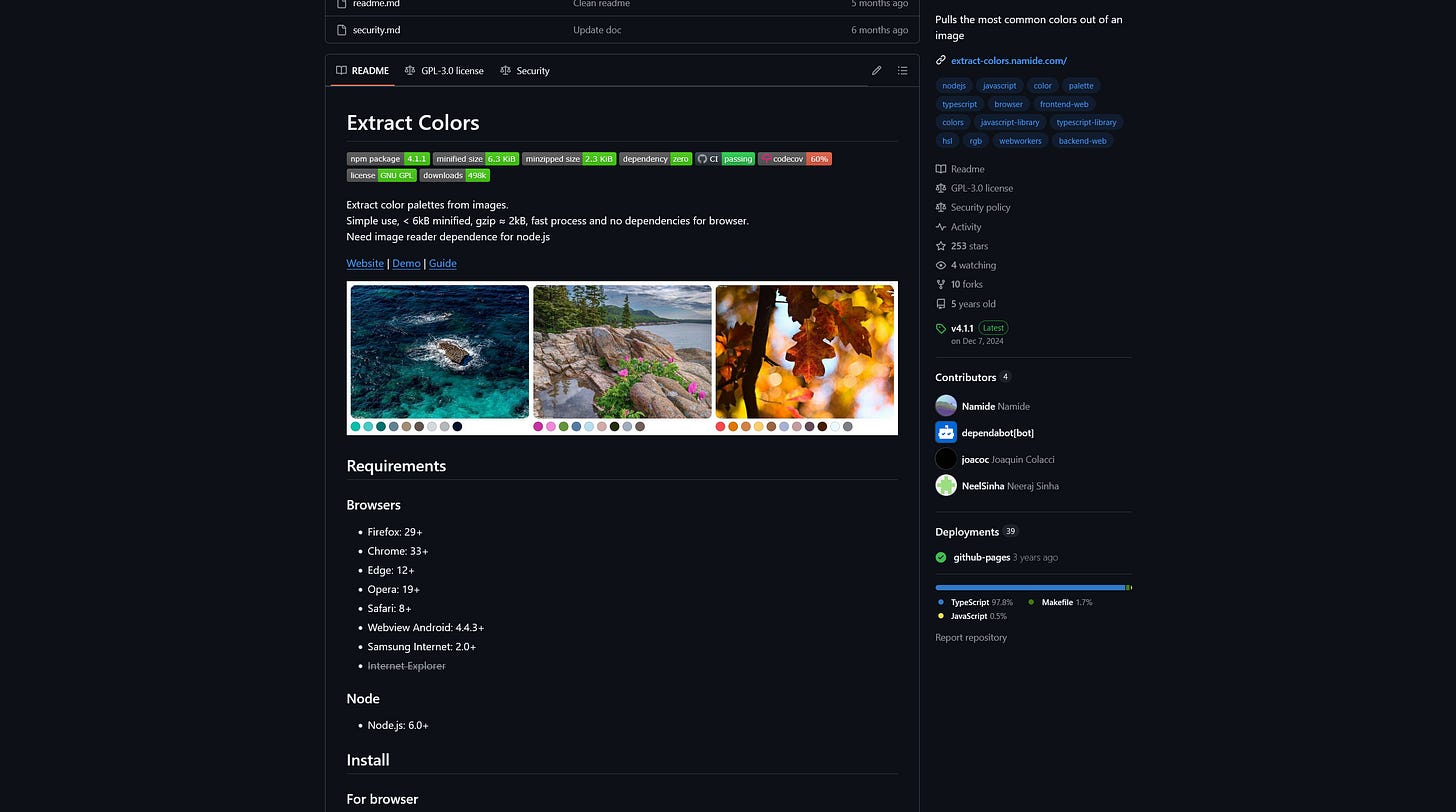Click the webworkers topic tag
Image resolution: width=1456 pixels, height=812 pixels.
tap(1020, 141)
